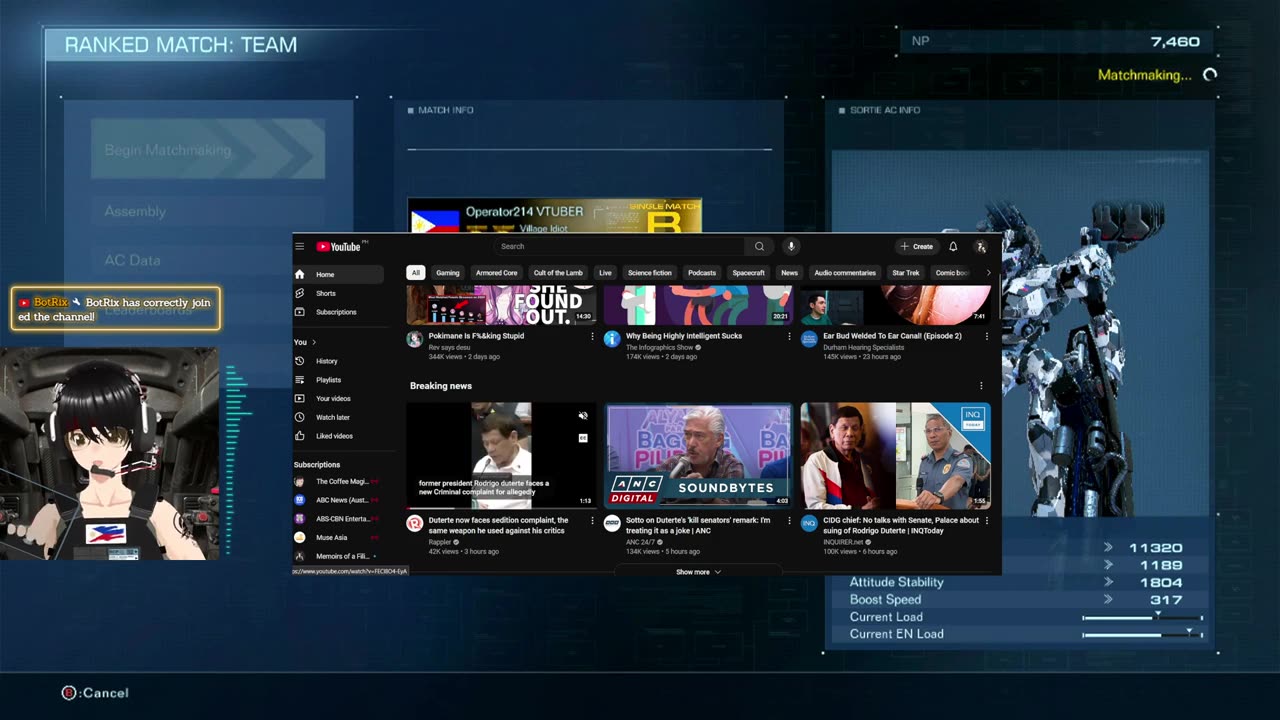Image resolution: width=1280 pixels, height=720 pixels.
Task: Click the search magnifier button
Action: 759,246
